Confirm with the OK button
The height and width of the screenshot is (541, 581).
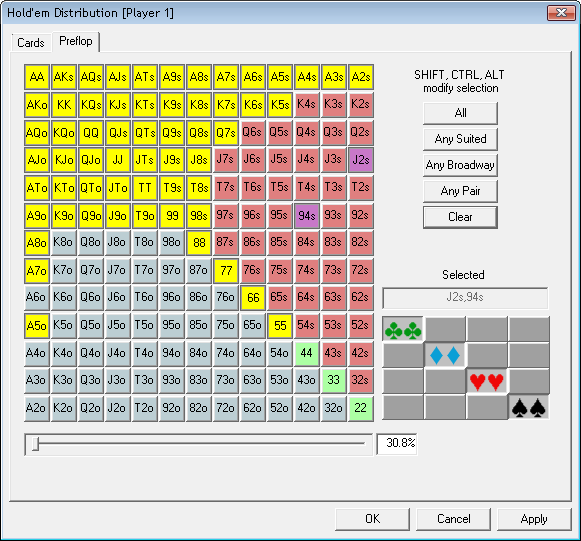[x=372, y=519]
